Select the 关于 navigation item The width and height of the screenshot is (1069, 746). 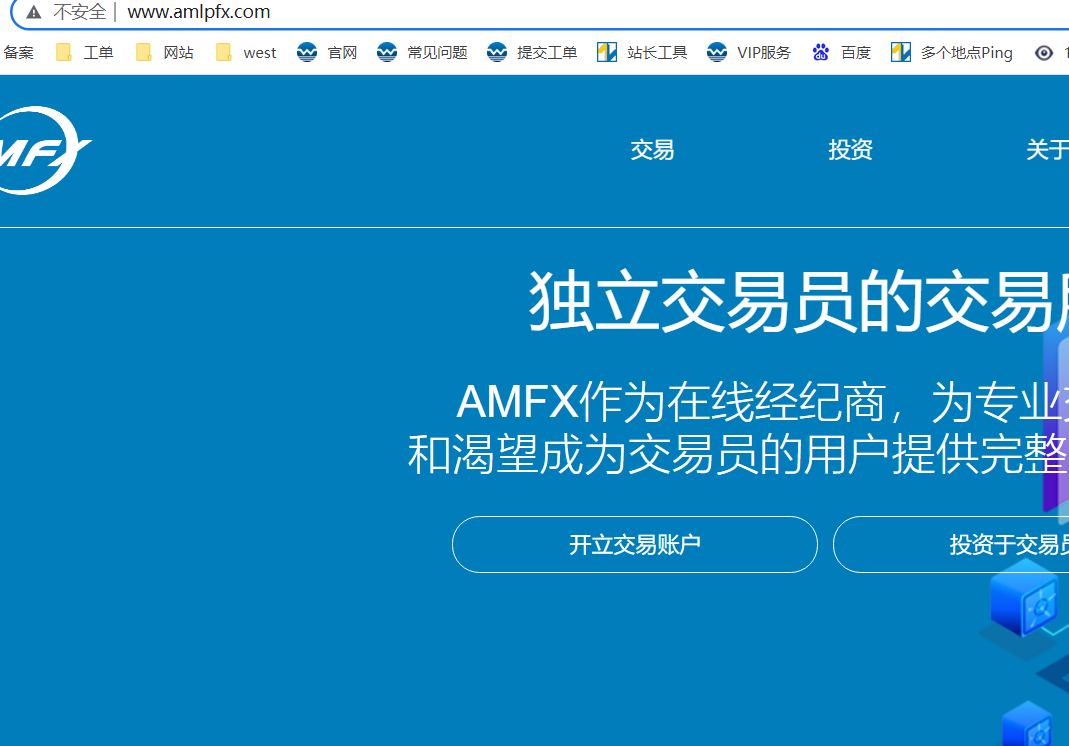point(1046,150)
